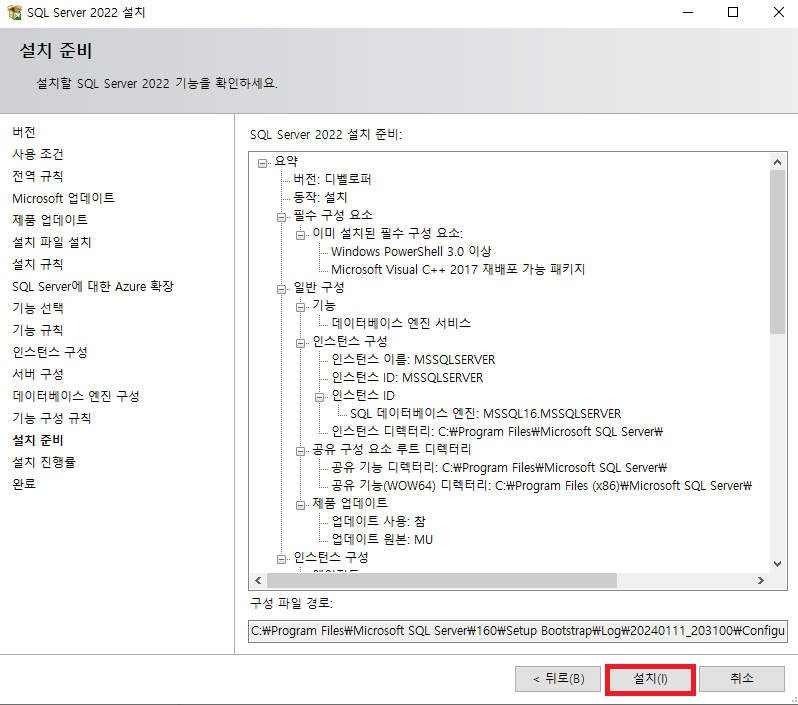Viewport: 798px width, 705px height.
Task: Click the 설치(I) install button
Action: [x=650, y=679]
